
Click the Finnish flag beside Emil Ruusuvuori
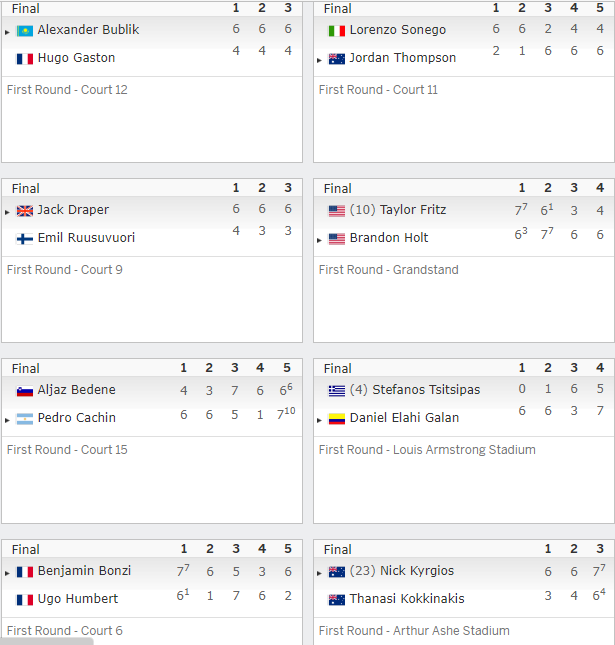click(25, 239)
